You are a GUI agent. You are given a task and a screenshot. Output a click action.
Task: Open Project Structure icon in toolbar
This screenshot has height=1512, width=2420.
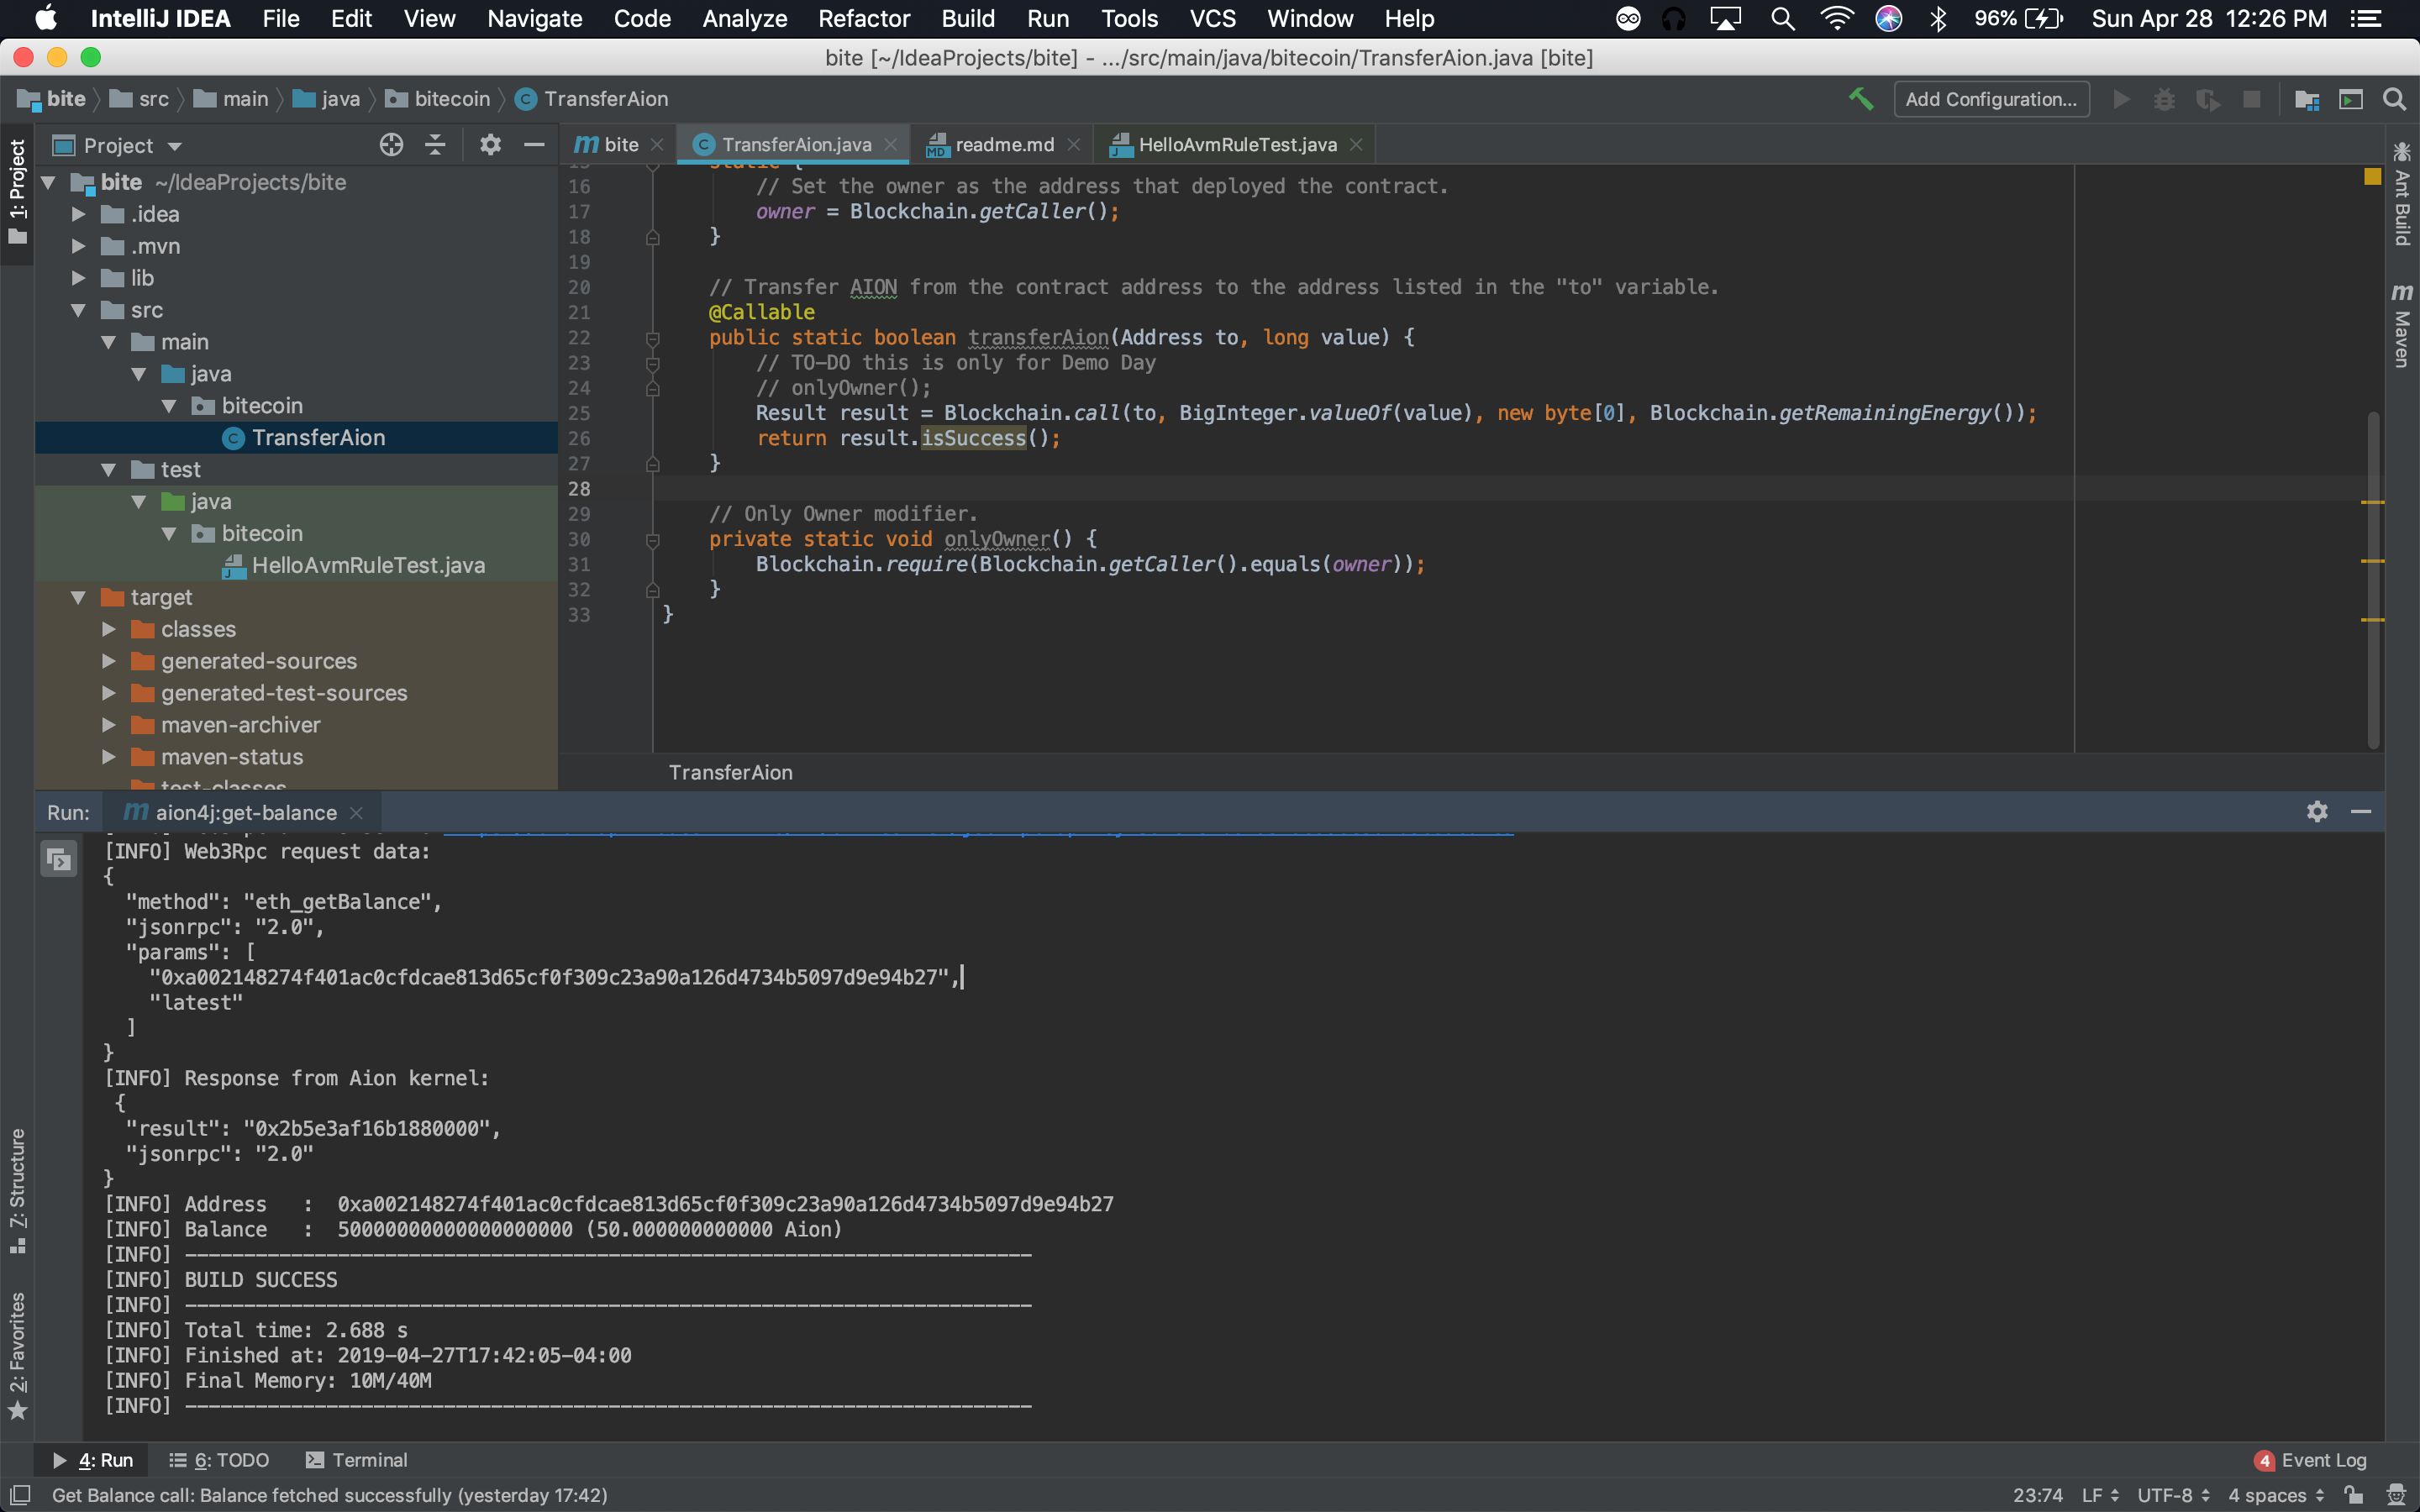click(2307, 99)
